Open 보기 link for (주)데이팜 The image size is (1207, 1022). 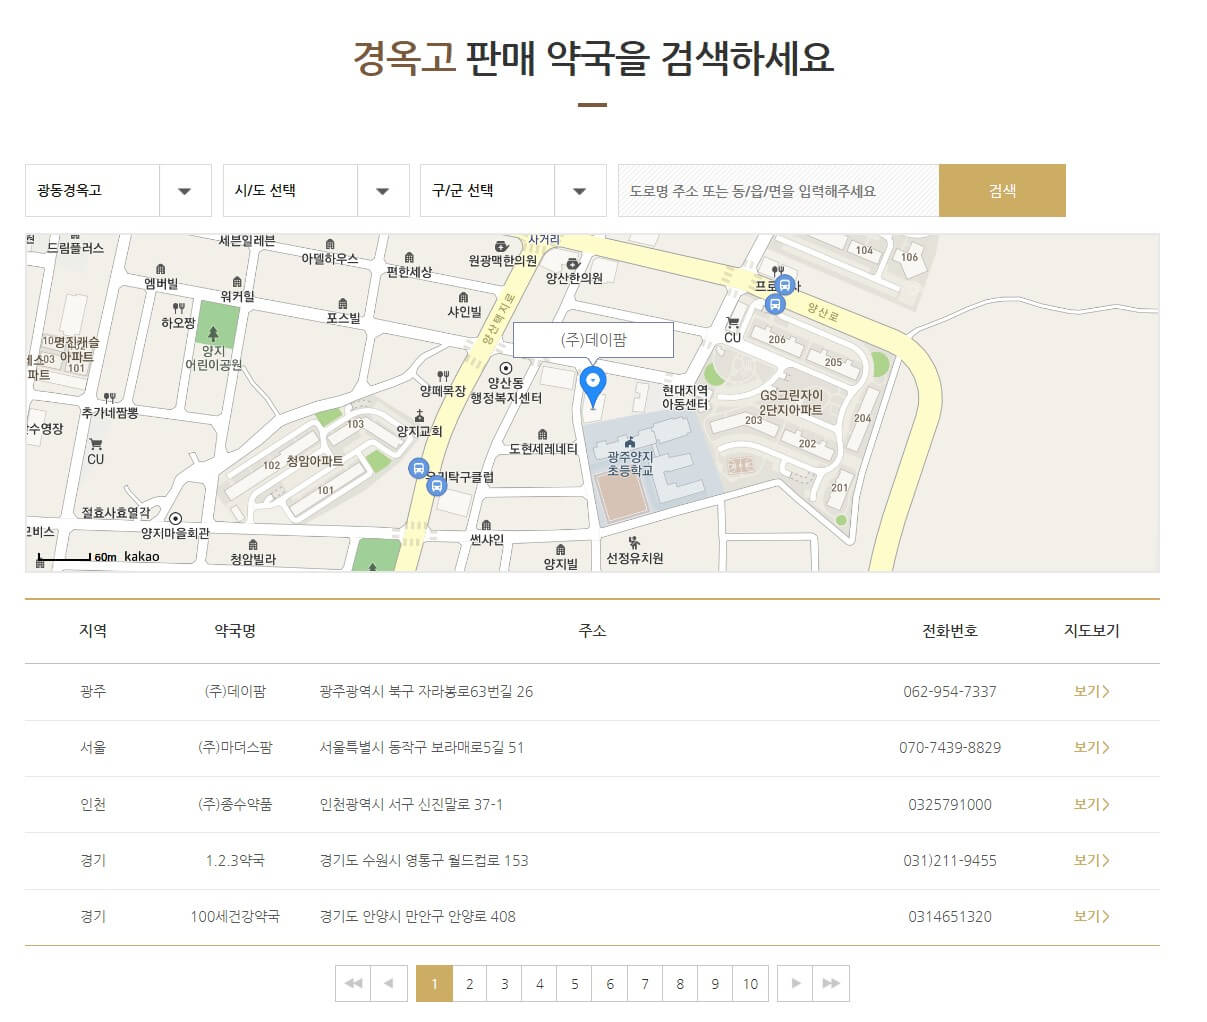pyautogui.click(x=1090, y=691)
